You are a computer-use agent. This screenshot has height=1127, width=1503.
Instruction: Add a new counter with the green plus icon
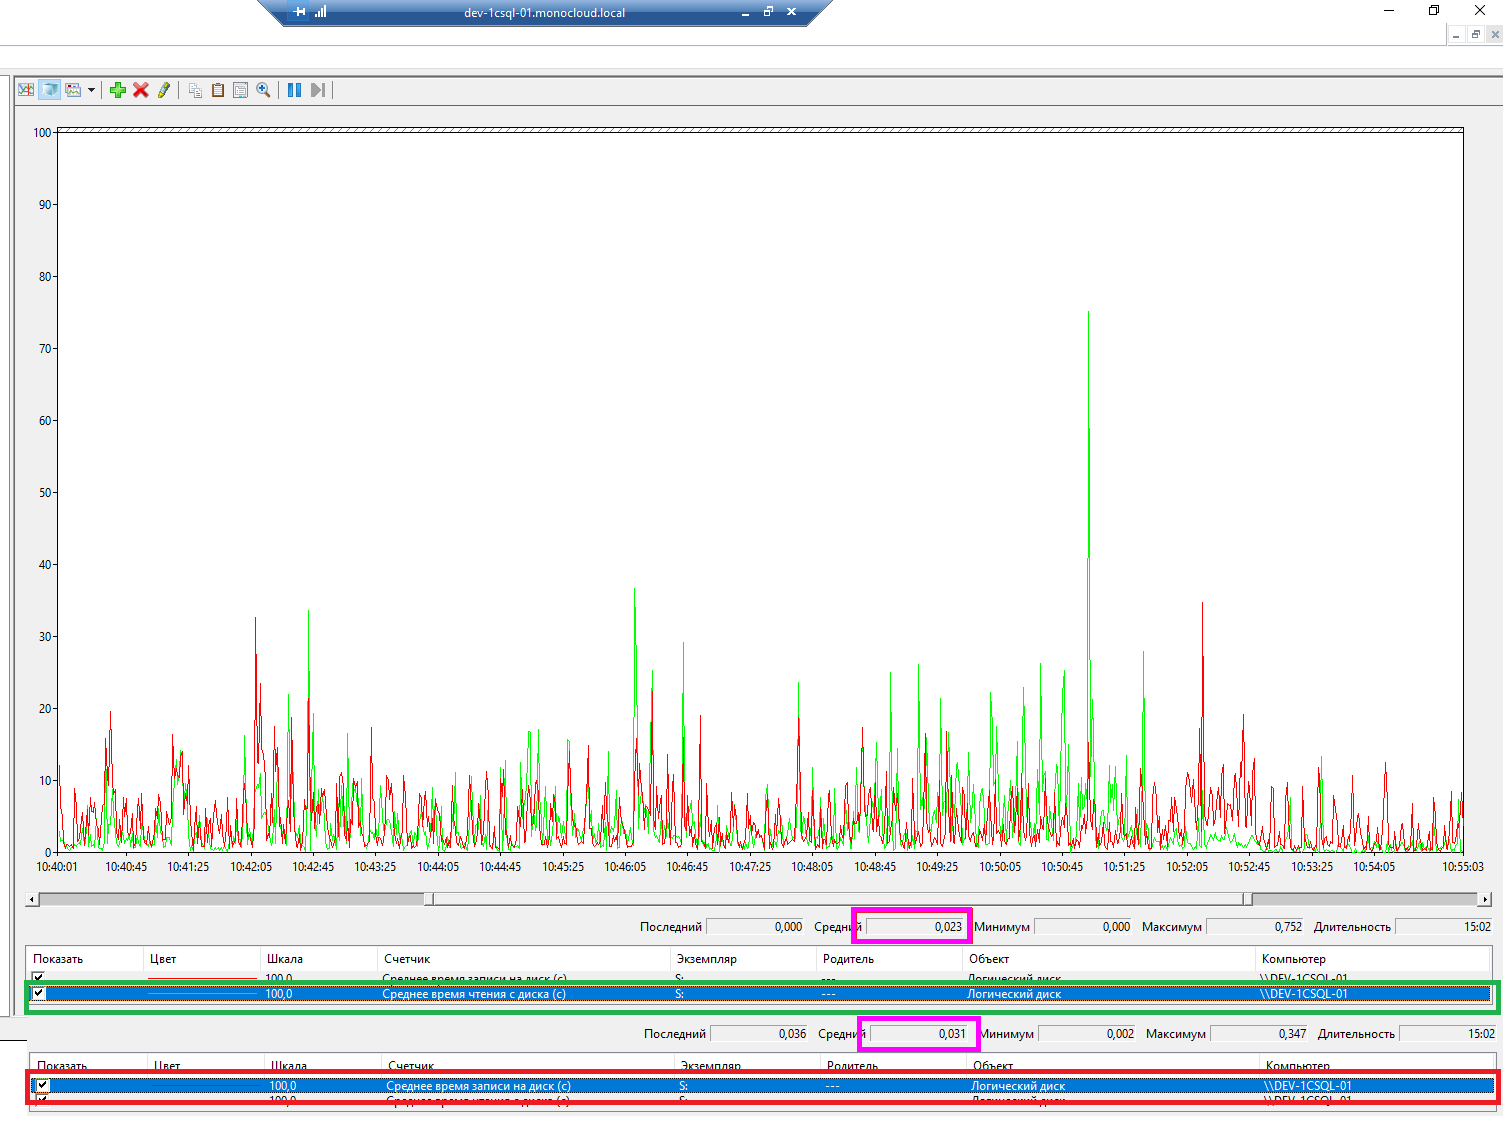tap(118, 90)
